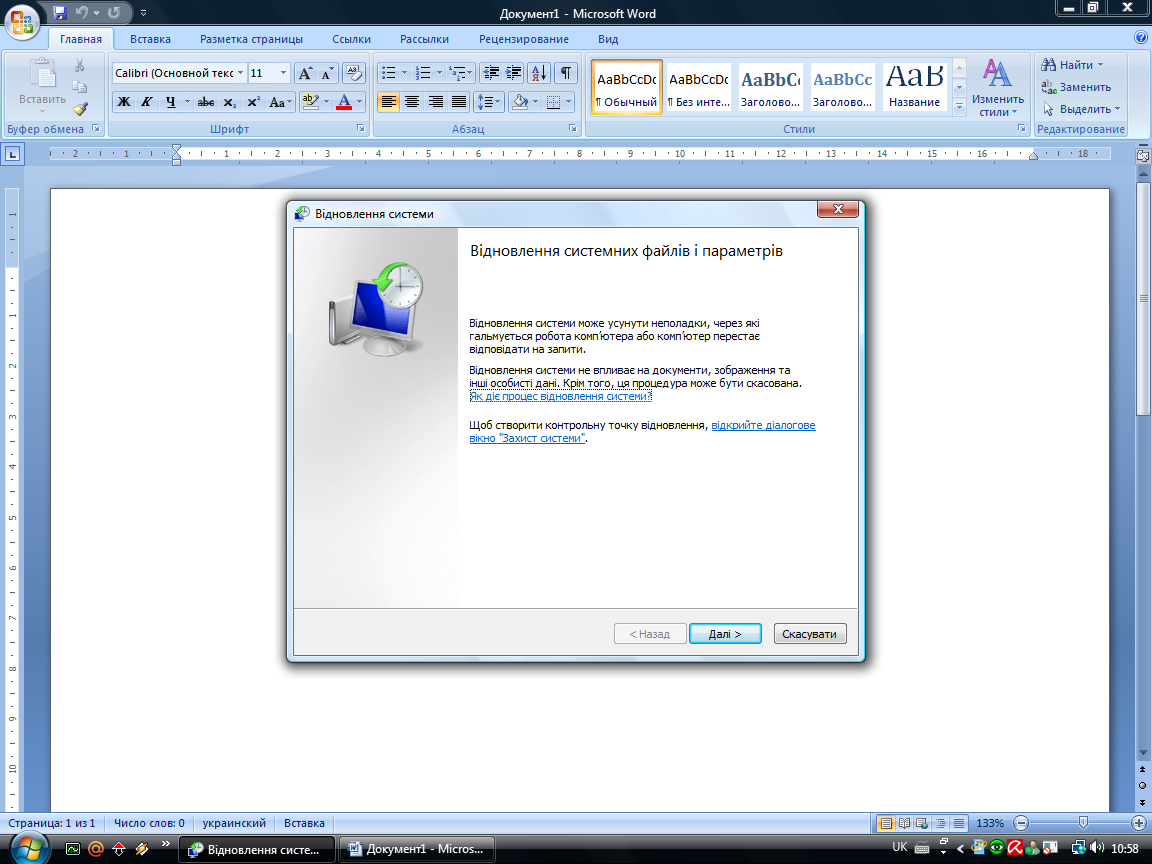Click the Shrink Font icon
This screenshot has height=864, width=1152.
pyautogui.click(x=327, y=73)
